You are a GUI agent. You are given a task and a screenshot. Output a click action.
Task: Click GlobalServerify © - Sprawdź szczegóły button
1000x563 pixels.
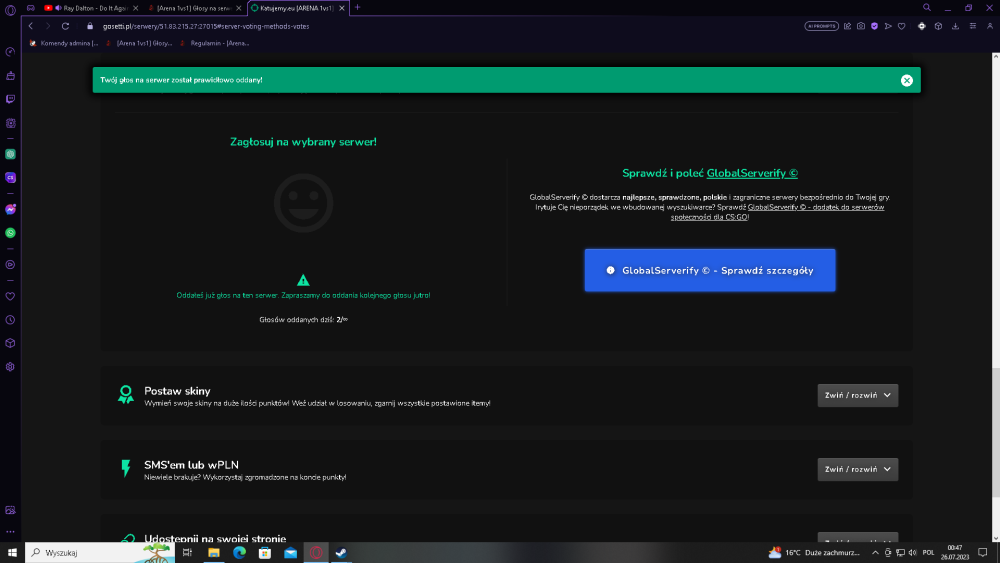click(x=710, y=270)
